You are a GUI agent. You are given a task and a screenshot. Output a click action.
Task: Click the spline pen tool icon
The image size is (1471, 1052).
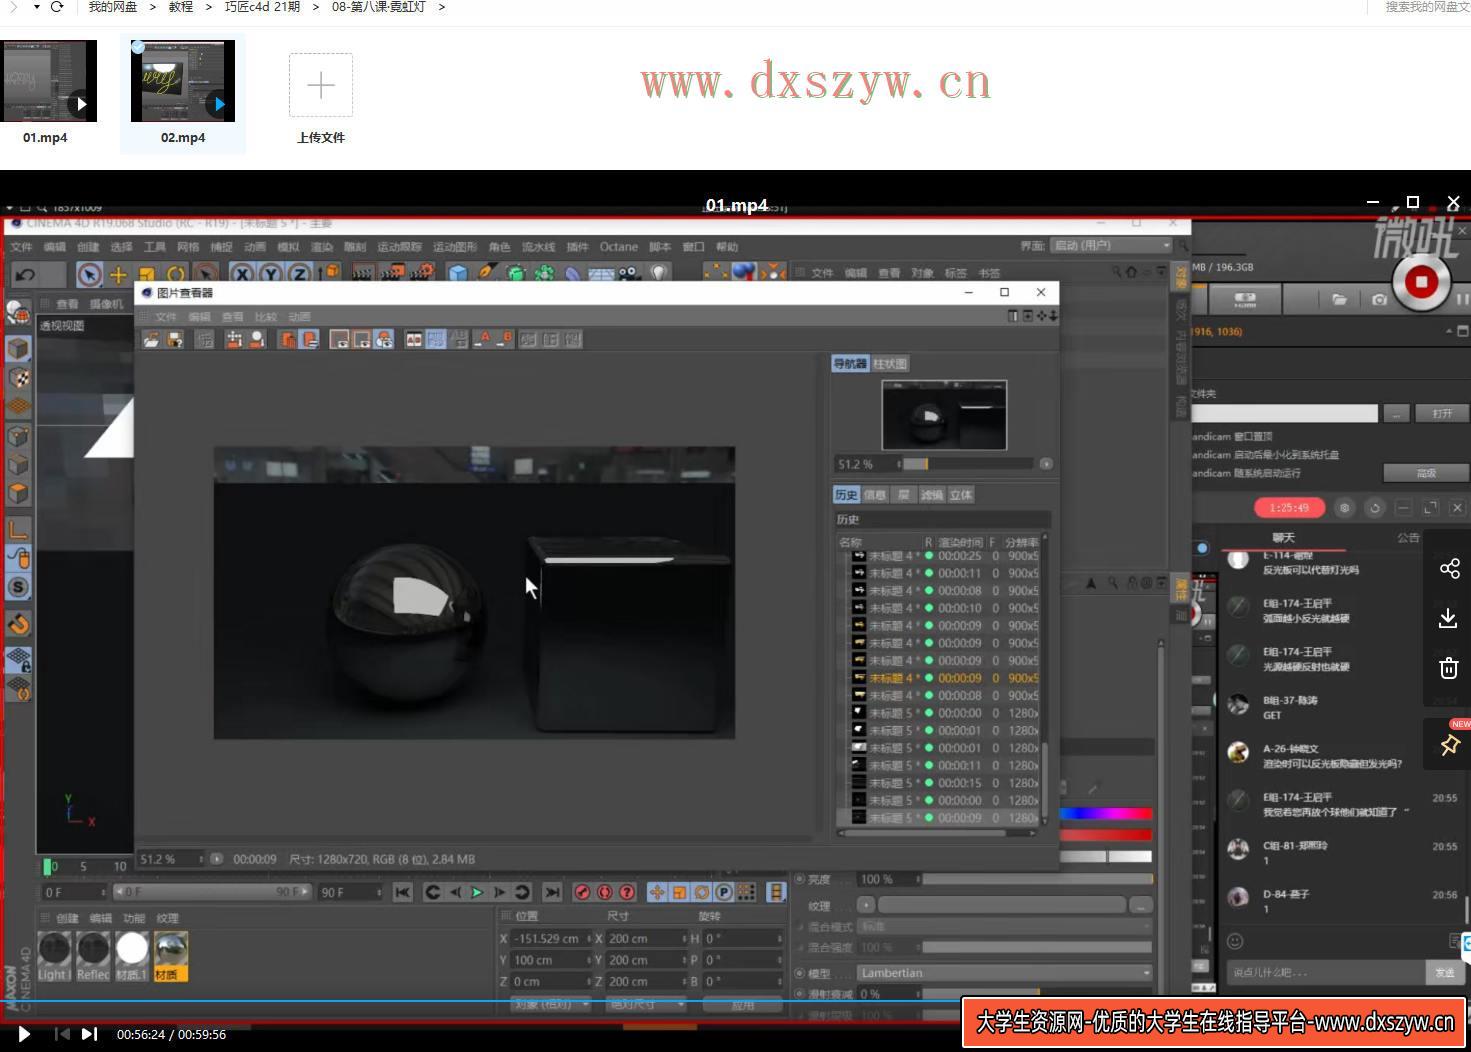tap(487, 273)
